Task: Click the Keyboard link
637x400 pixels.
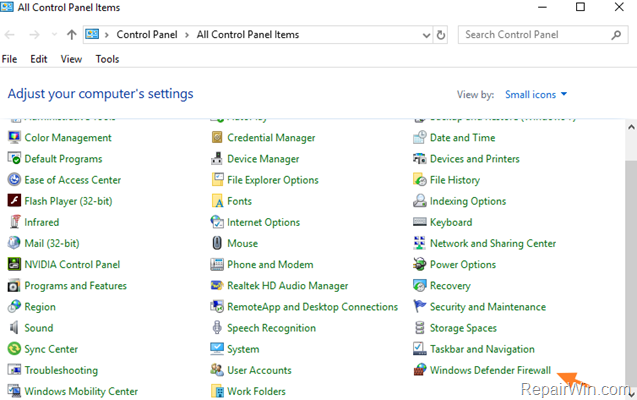Action: tap(451, 223)
